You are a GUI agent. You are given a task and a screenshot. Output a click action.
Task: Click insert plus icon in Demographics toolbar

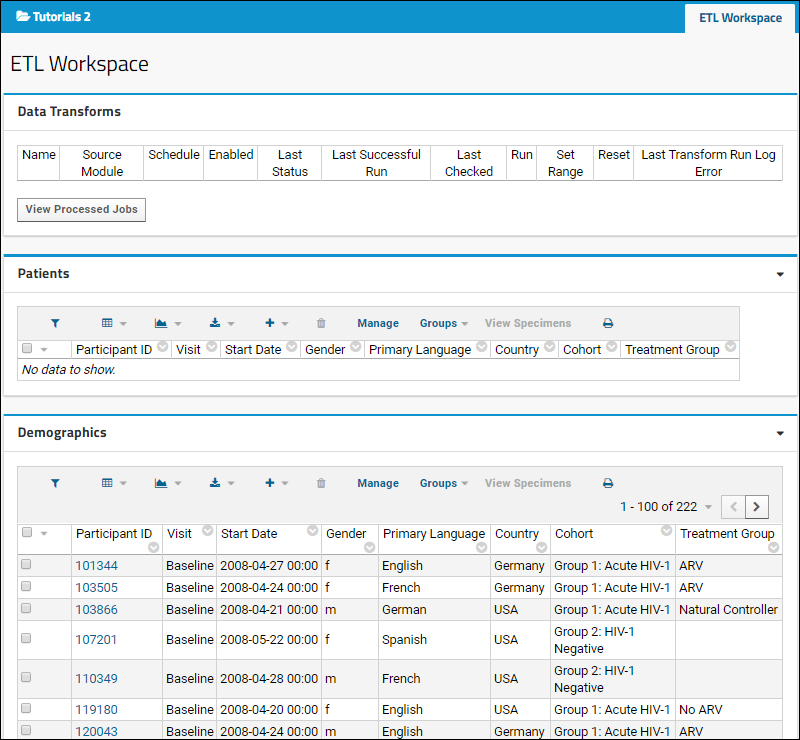point(270,483)
